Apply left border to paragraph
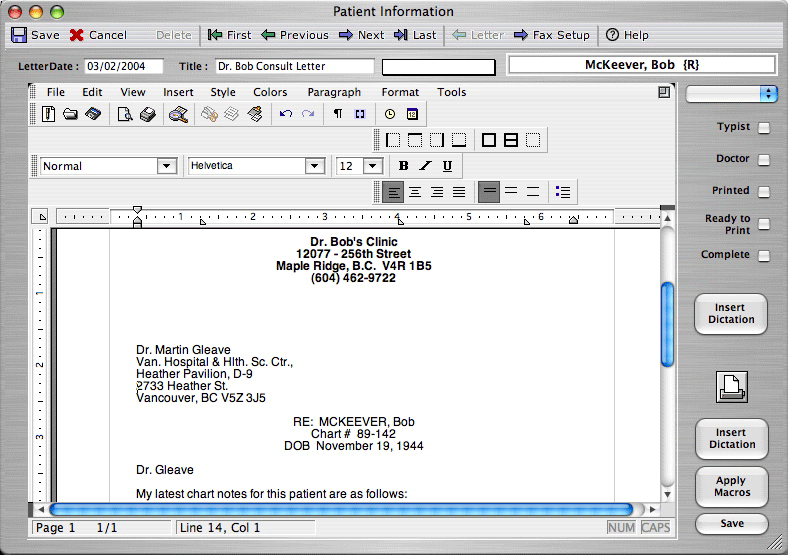Screen dimensions: 788x555 click(392, 140)
